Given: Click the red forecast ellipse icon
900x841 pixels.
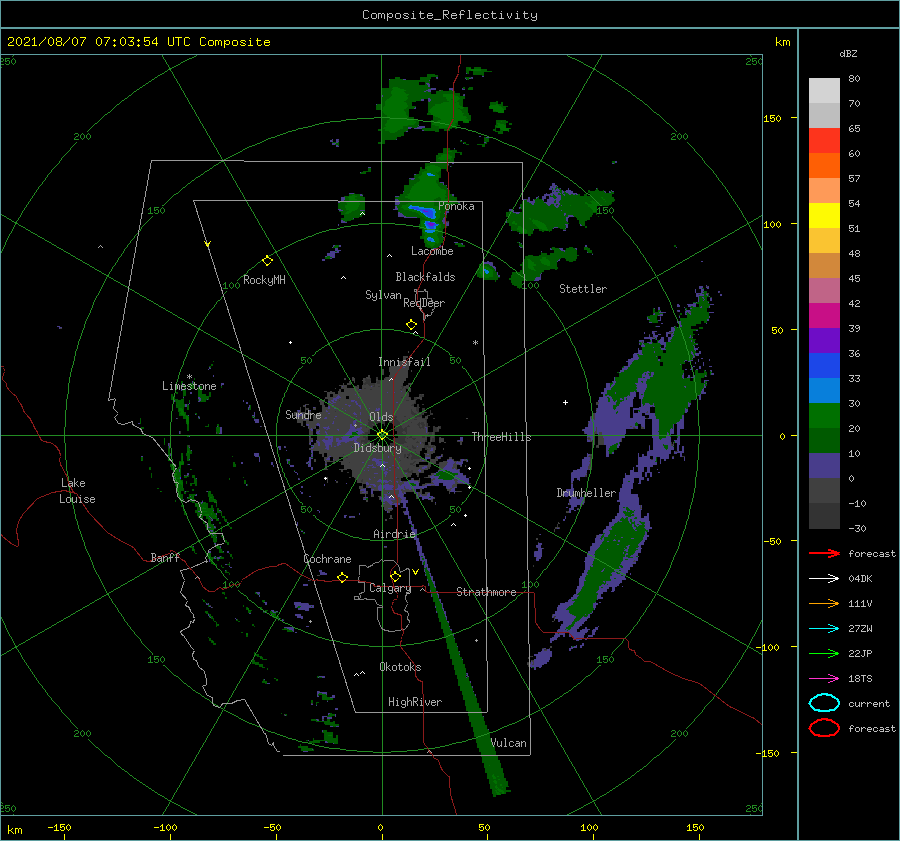Looking at the screenshot, I should (x=824, y=728).
